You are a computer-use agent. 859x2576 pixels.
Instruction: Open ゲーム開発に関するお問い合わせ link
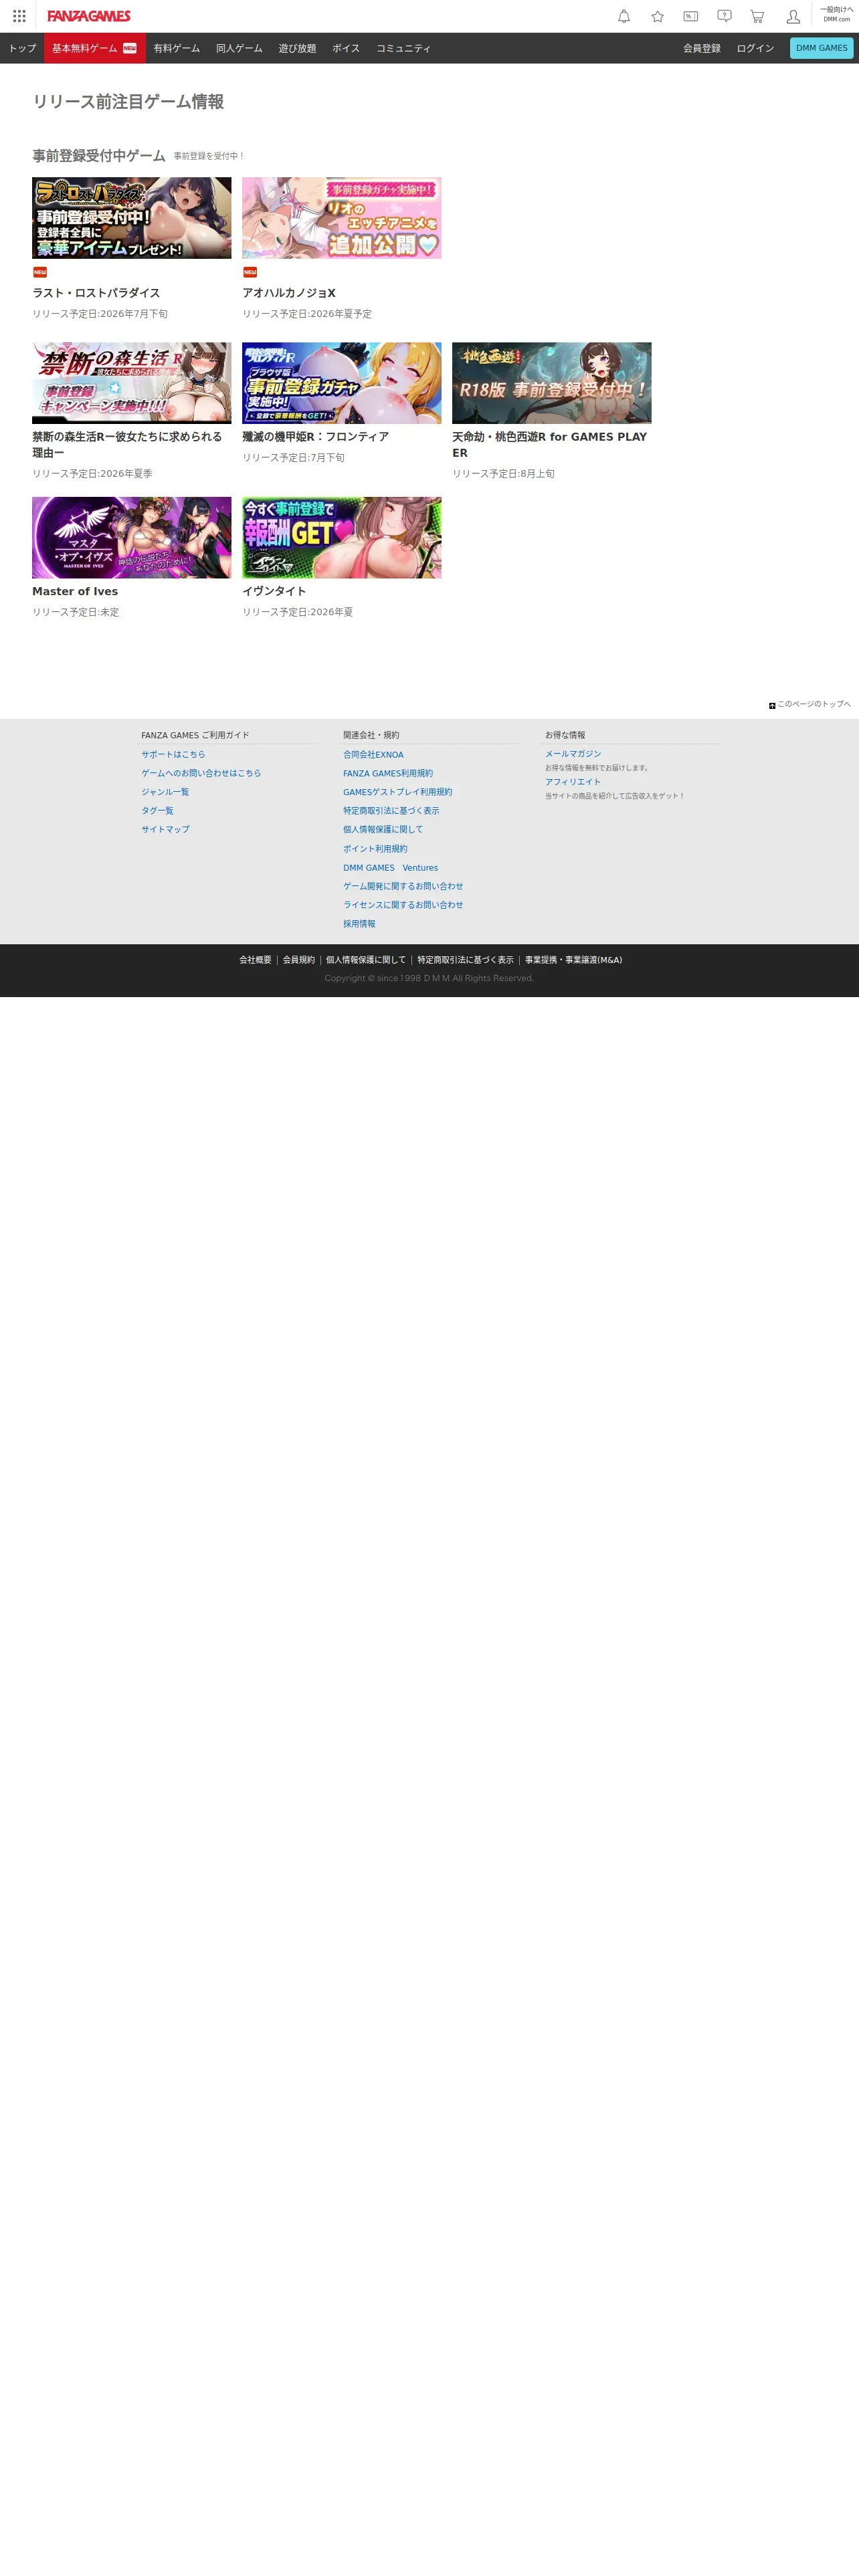click(403, 886)
